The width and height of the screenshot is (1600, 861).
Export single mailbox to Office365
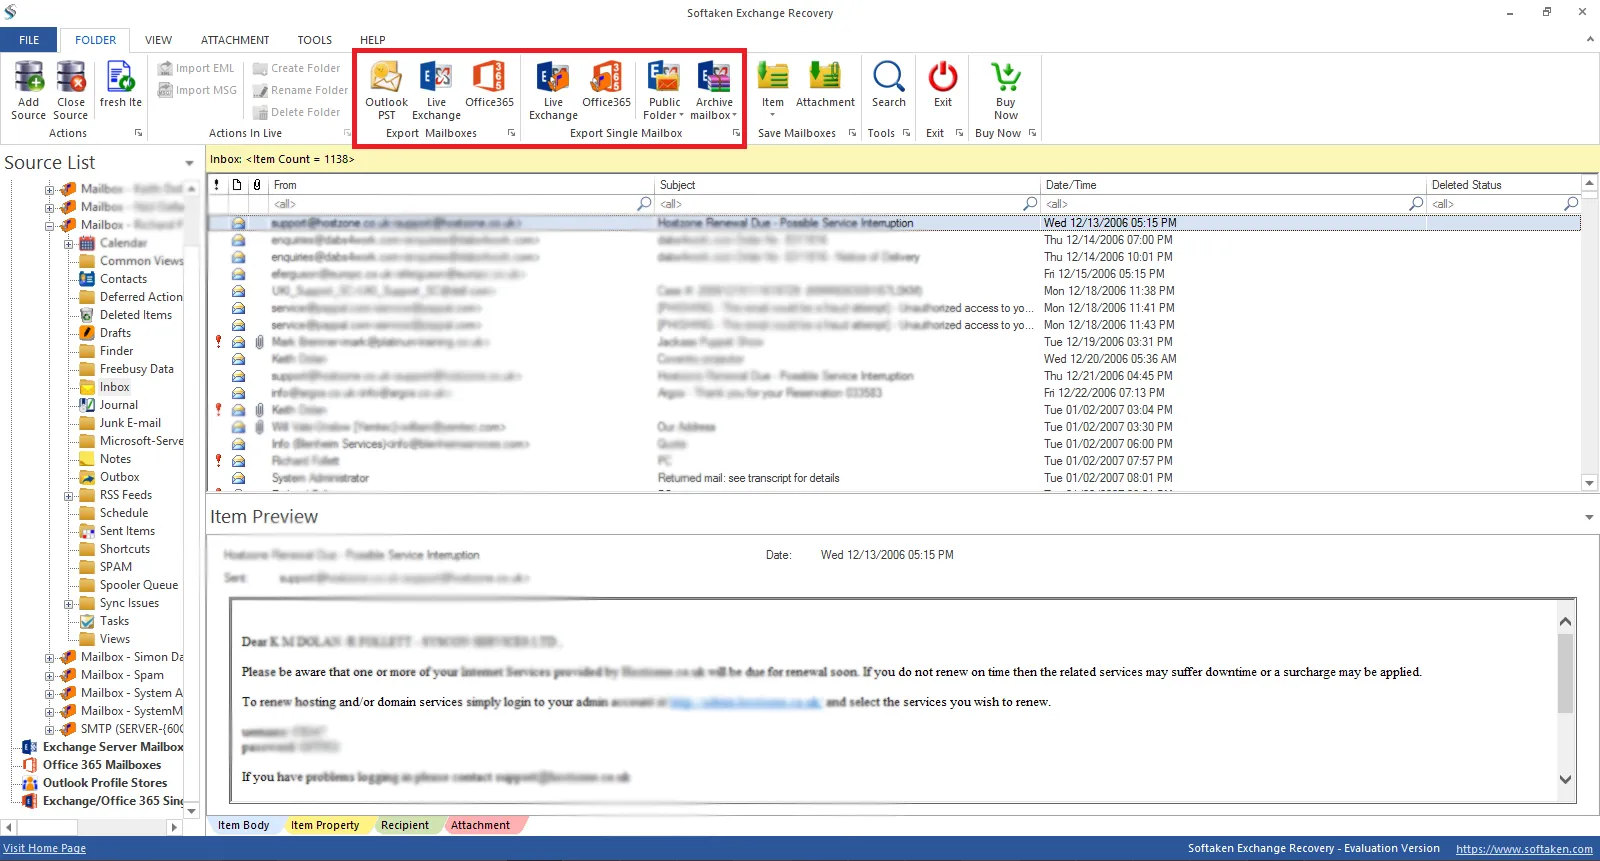click(606, 85)
